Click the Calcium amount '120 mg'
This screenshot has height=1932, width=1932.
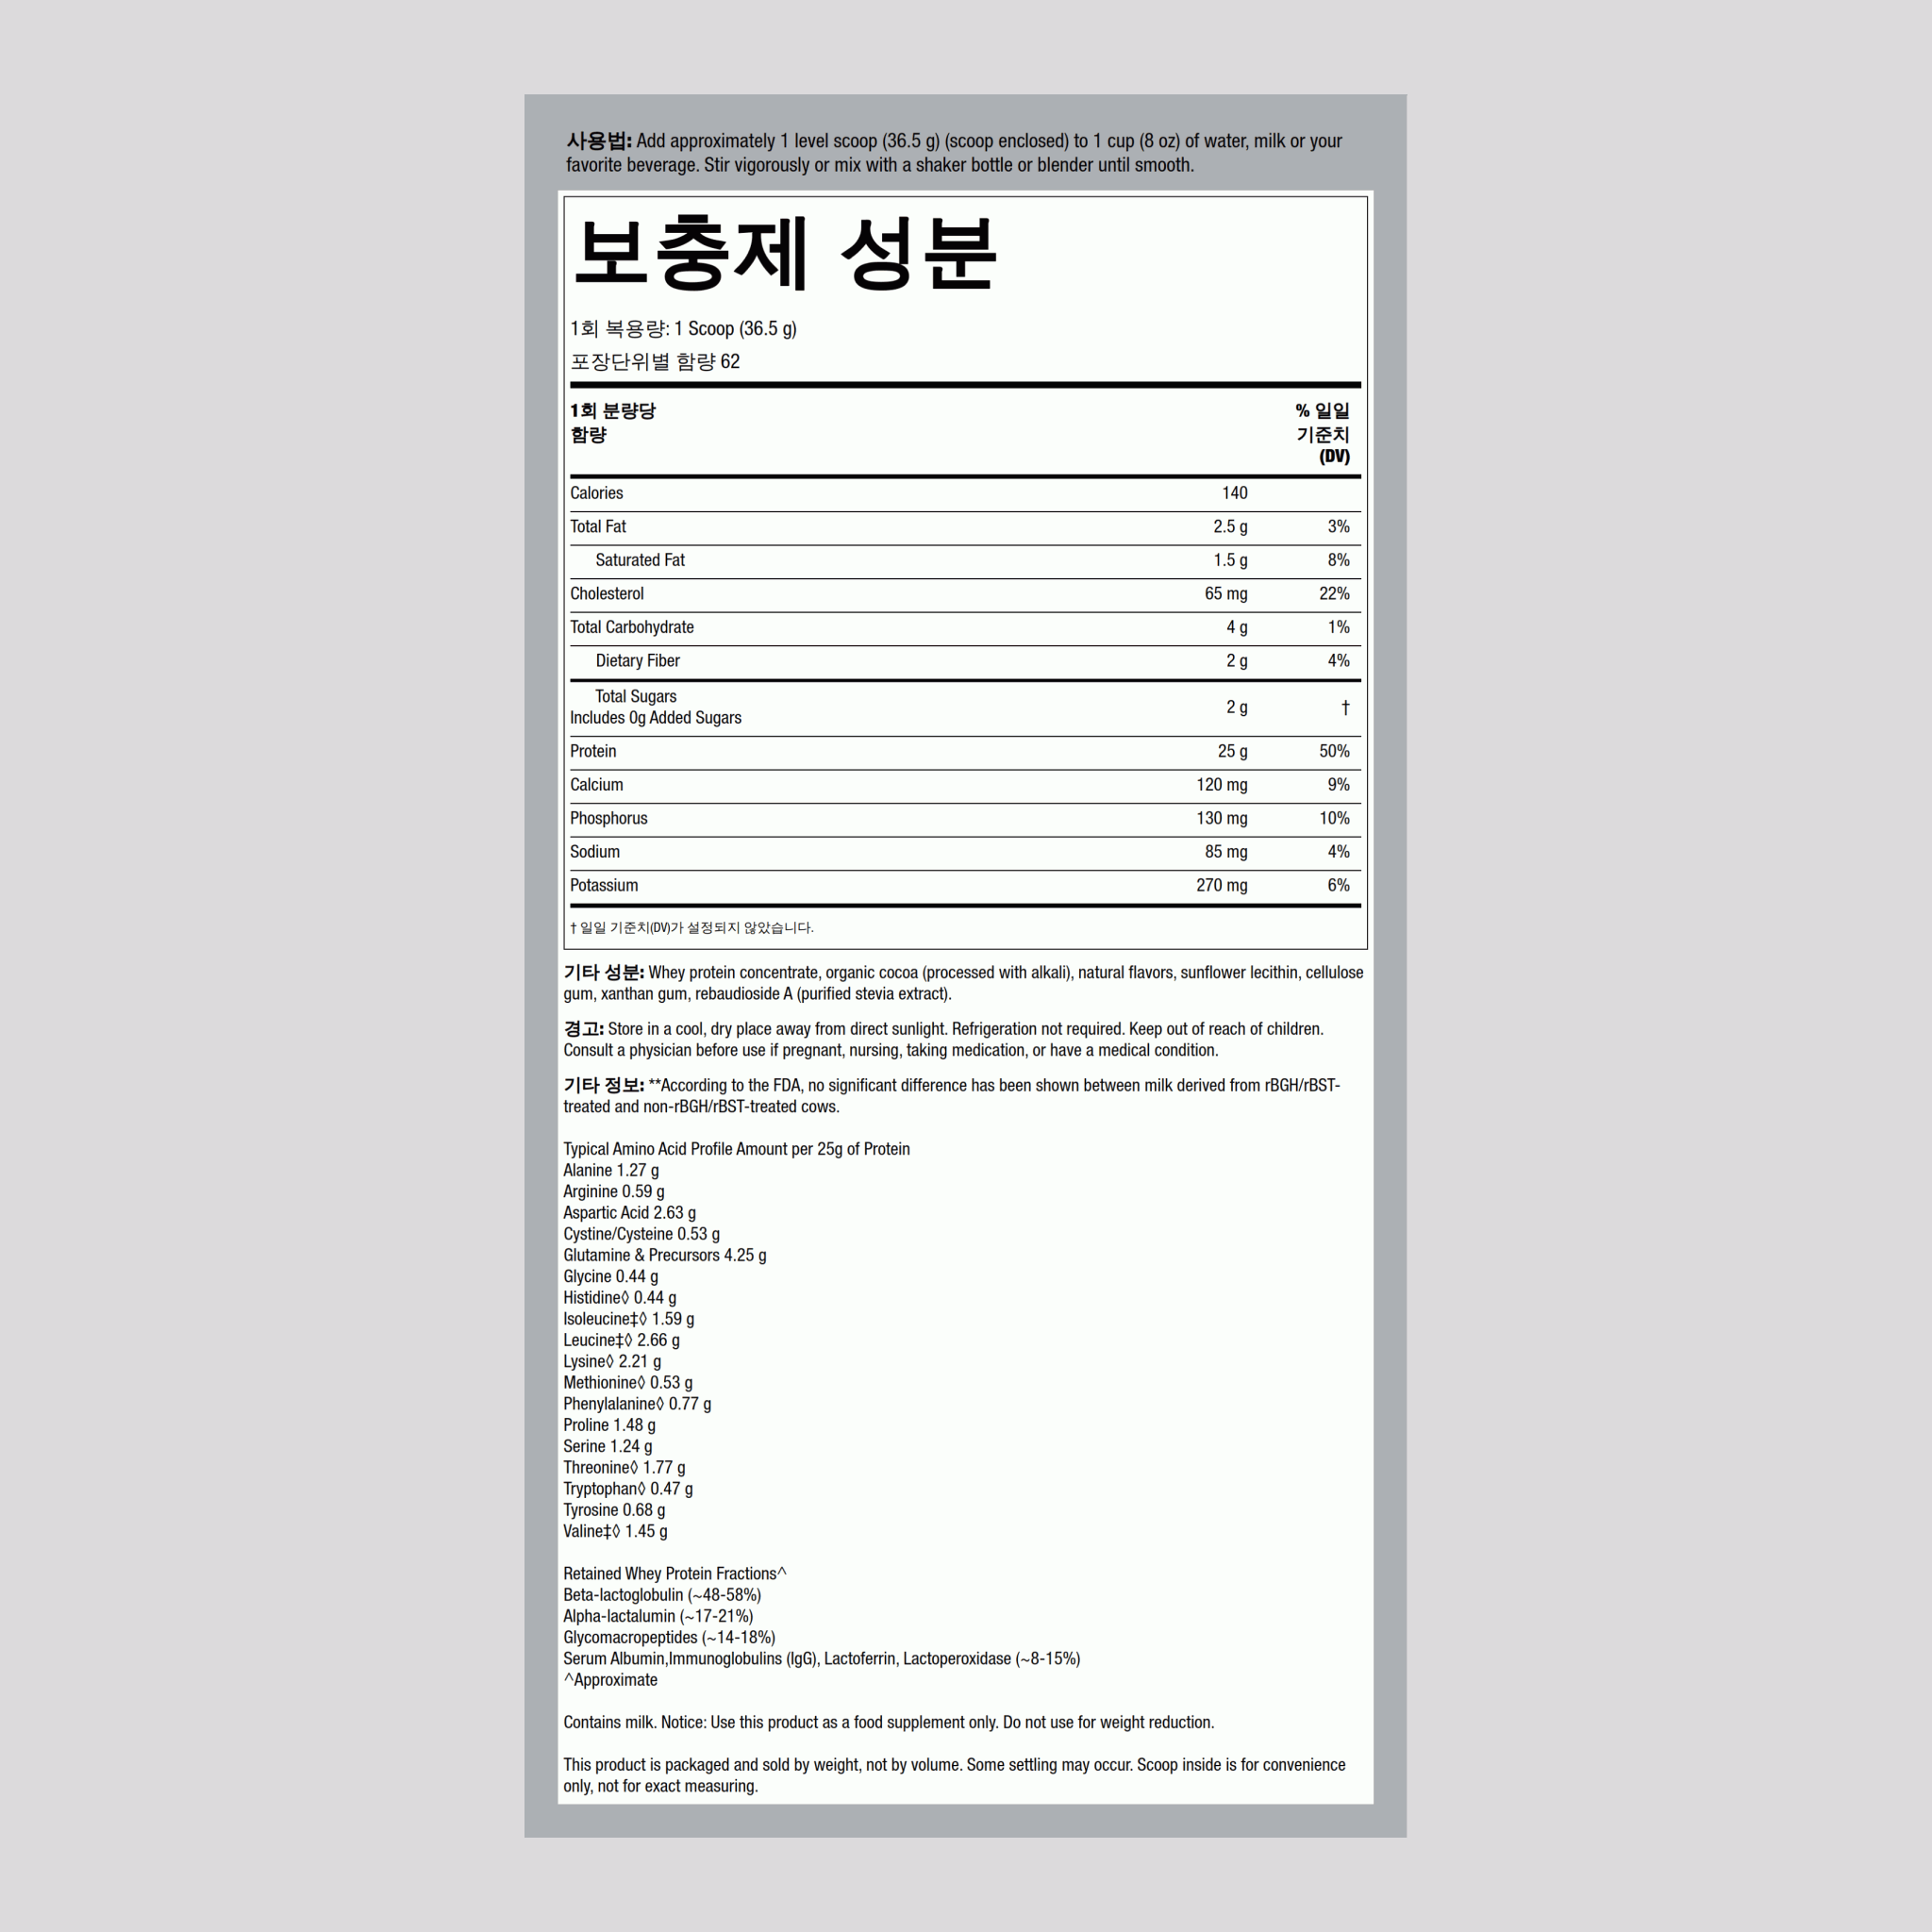[1222, 785]
